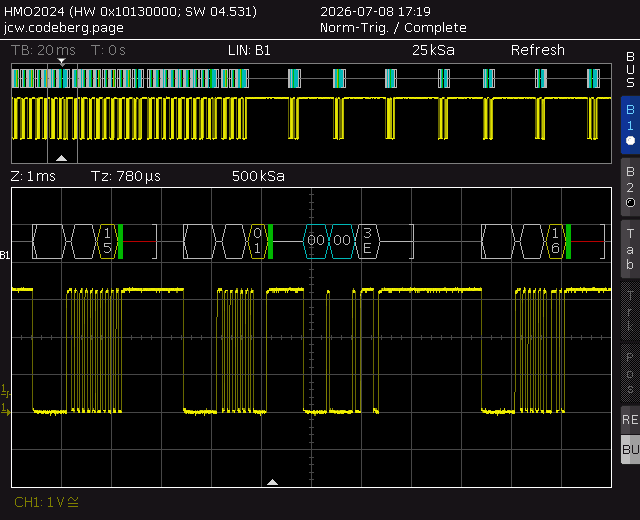This screenshot has width=640, height=520.
Task: Select the B2 bus softkey
Action: pyautogui.click(x=630, y=187)
